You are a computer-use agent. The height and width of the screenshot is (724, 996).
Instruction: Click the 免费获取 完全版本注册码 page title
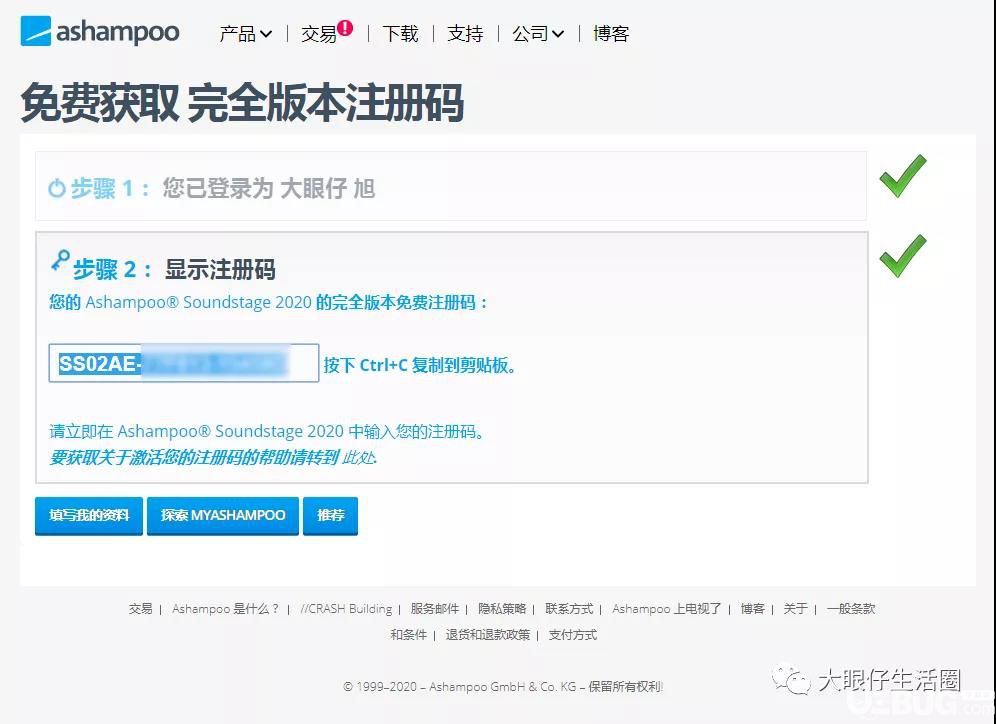pyautogui.click(x=242, y=103)
